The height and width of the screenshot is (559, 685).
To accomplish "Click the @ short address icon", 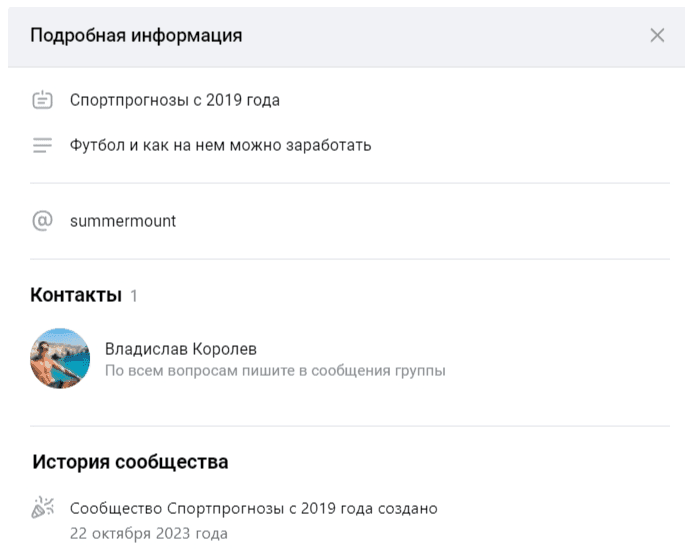I will pos(42,221).
